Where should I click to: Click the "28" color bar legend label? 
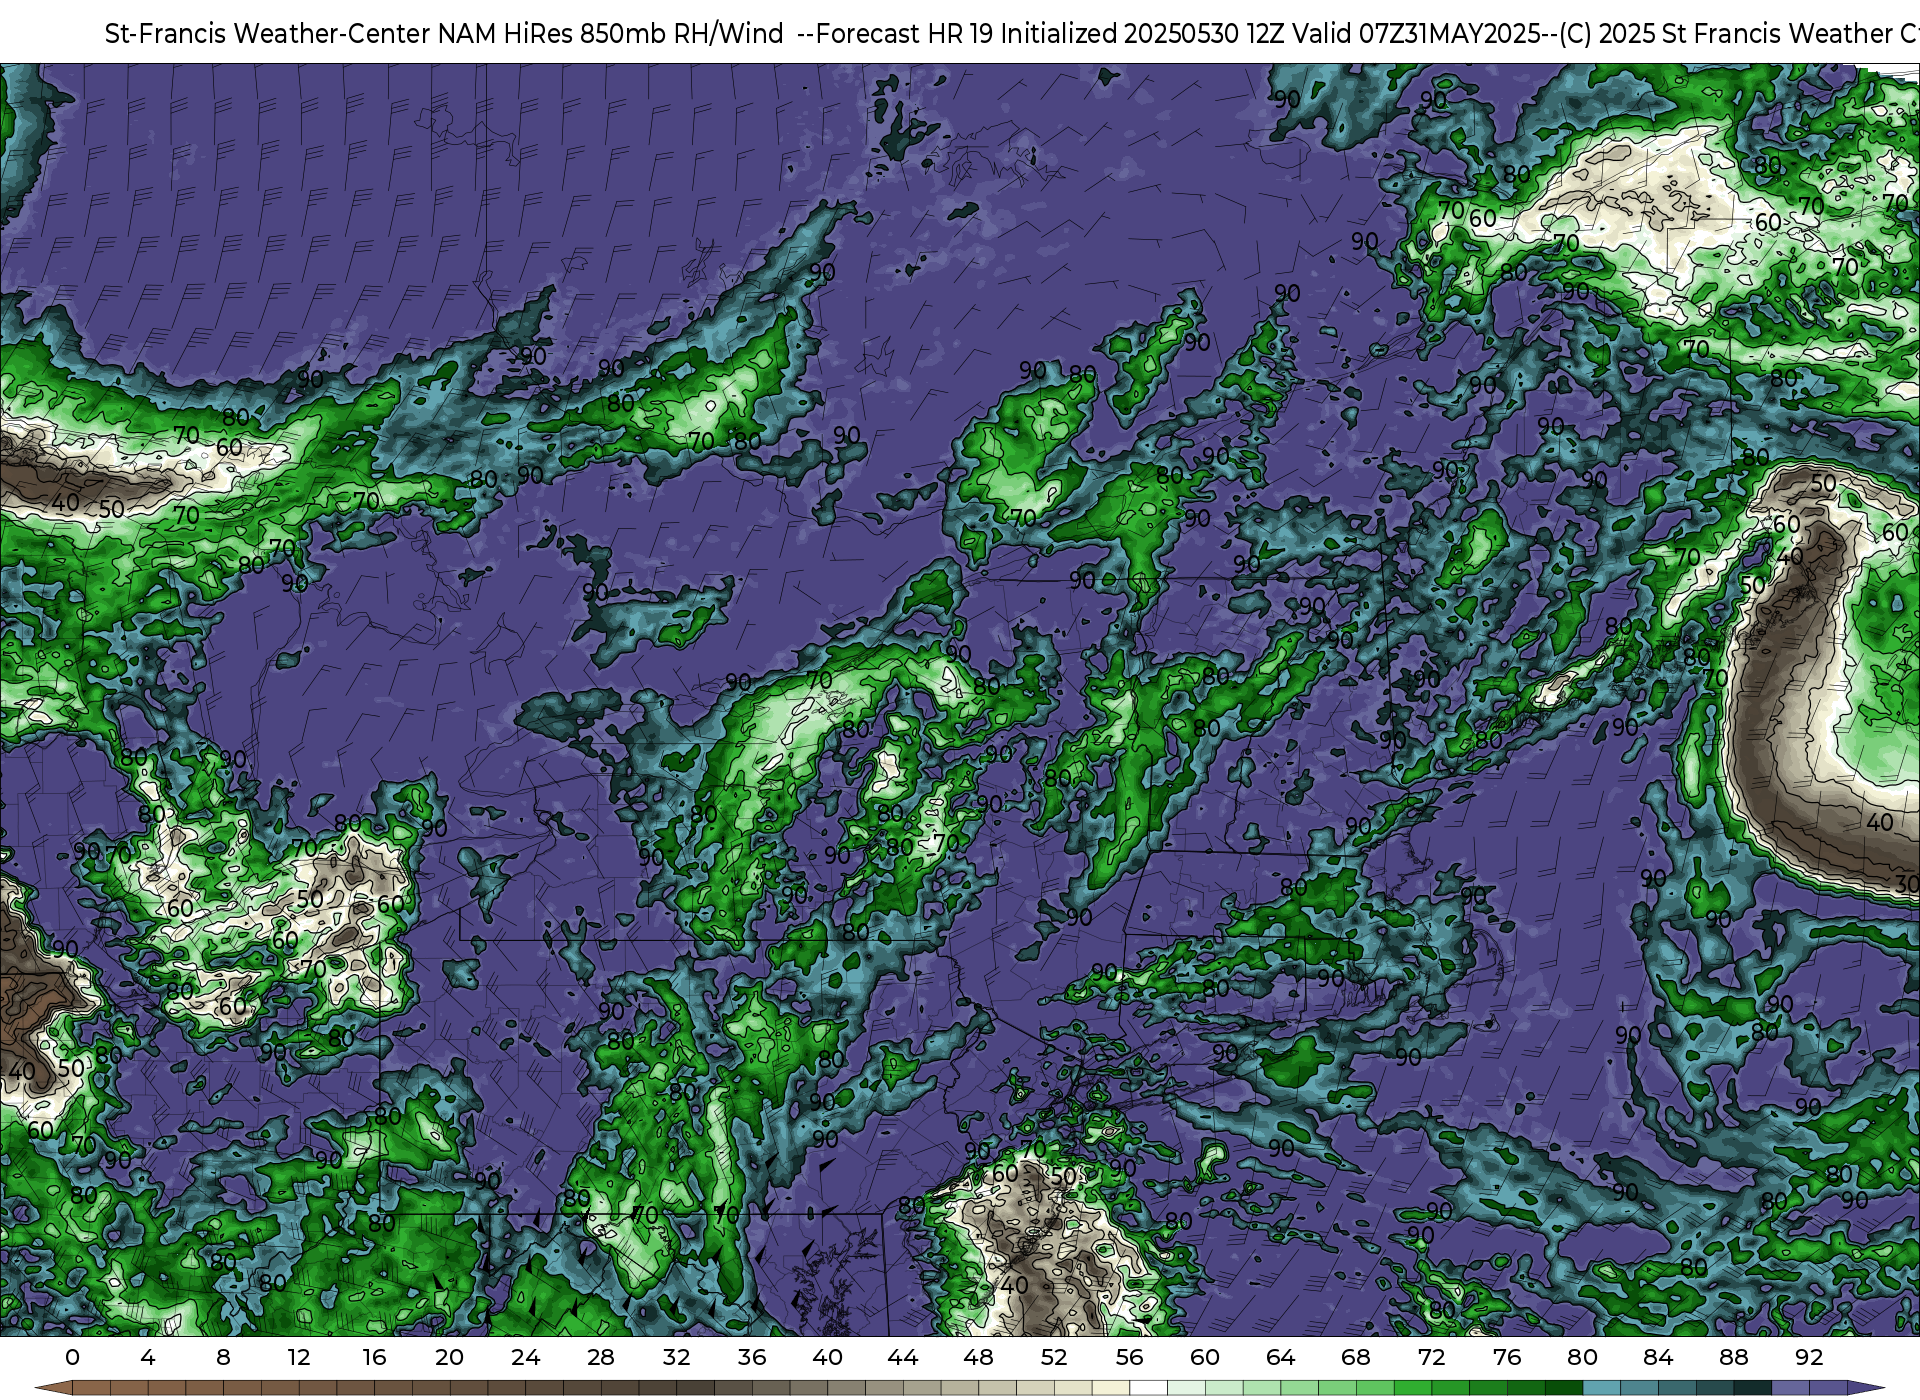click(601, 1357)
